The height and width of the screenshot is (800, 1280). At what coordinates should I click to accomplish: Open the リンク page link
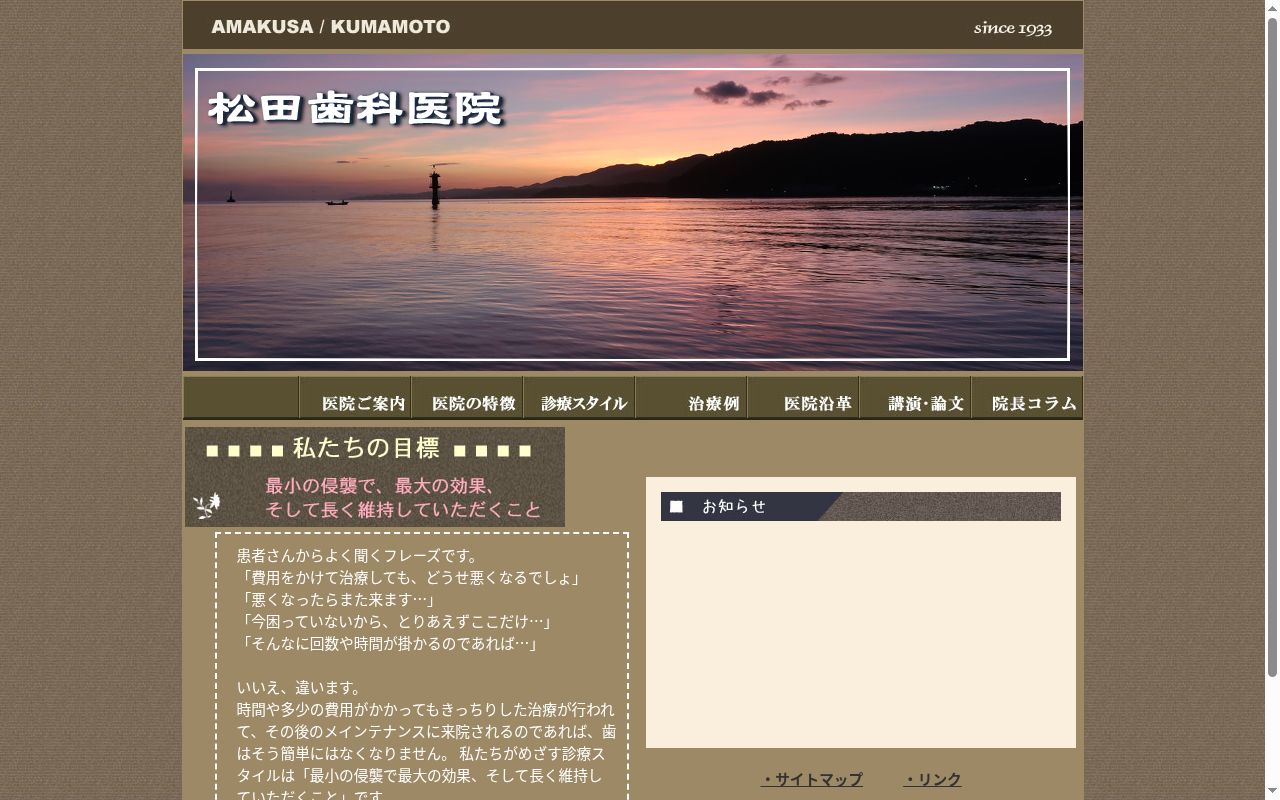pyautogui.click(x=932, y=780)
